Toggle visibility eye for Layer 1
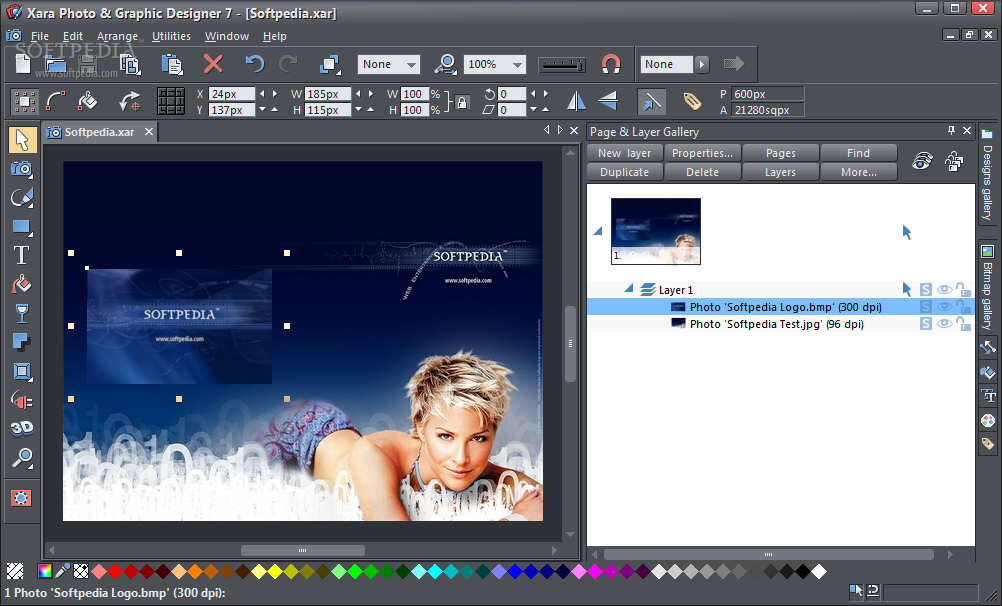This screenshot has width=1002, height=606. click(x=944, y=290)
